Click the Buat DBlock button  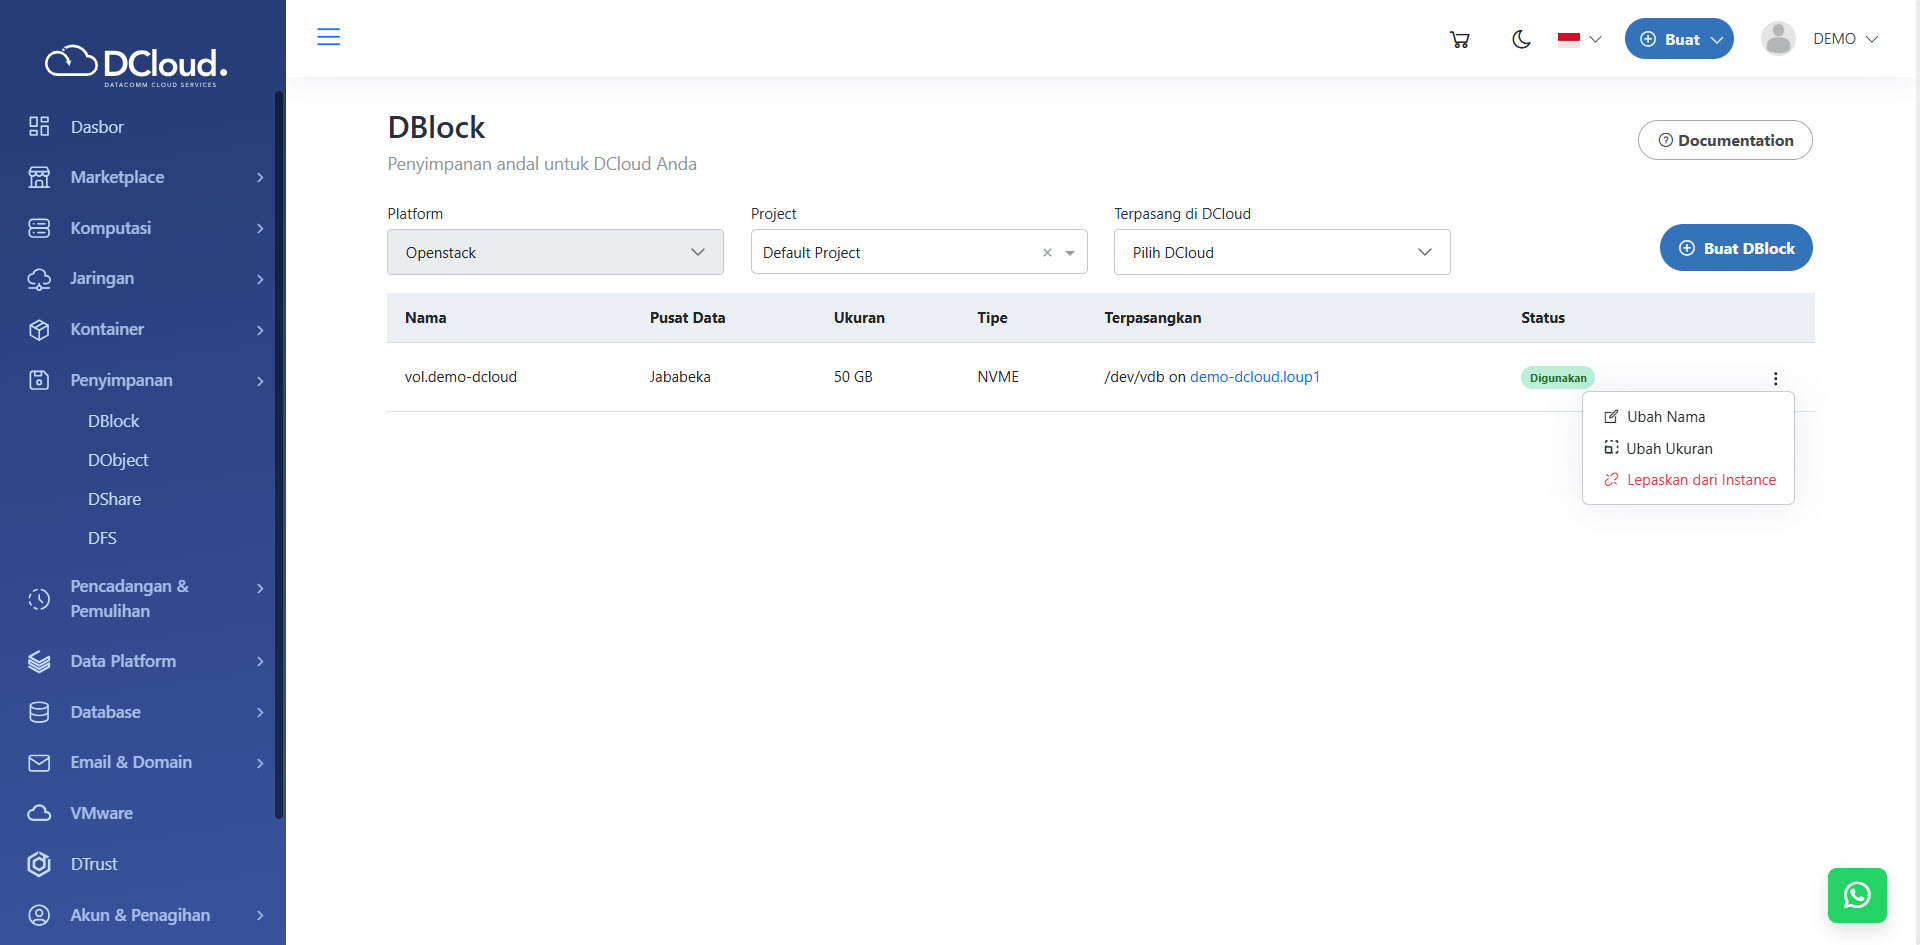click(1735, 248)
